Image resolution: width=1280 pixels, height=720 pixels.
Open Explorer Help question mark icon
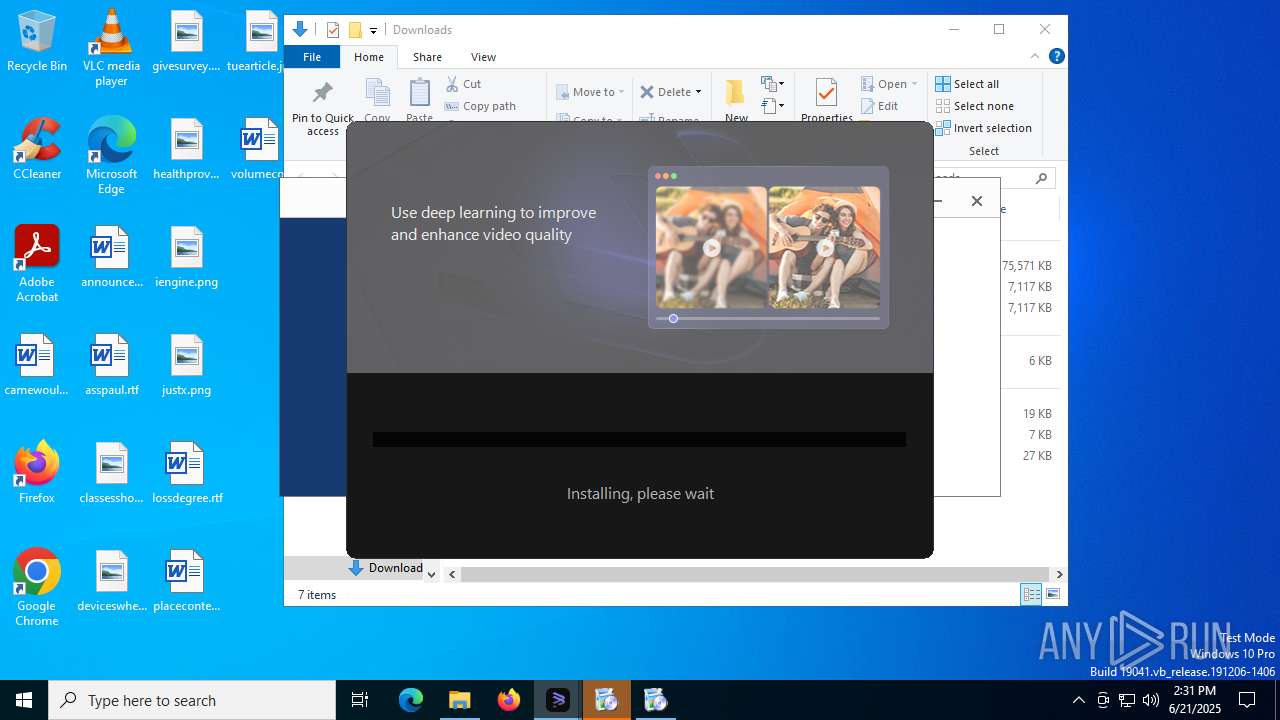coord(1056,56)
